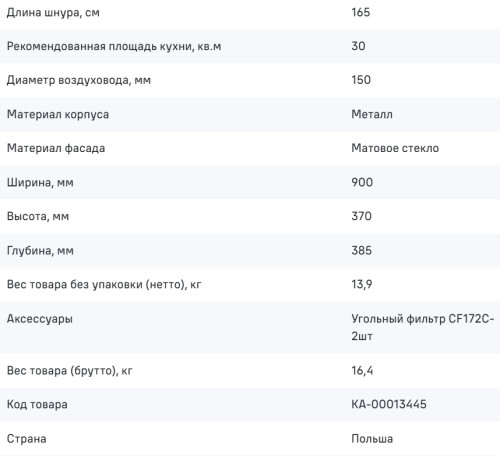Click the "Ширина, мм" label
This screenshot has width=500, height=456.
pos(40,183)
